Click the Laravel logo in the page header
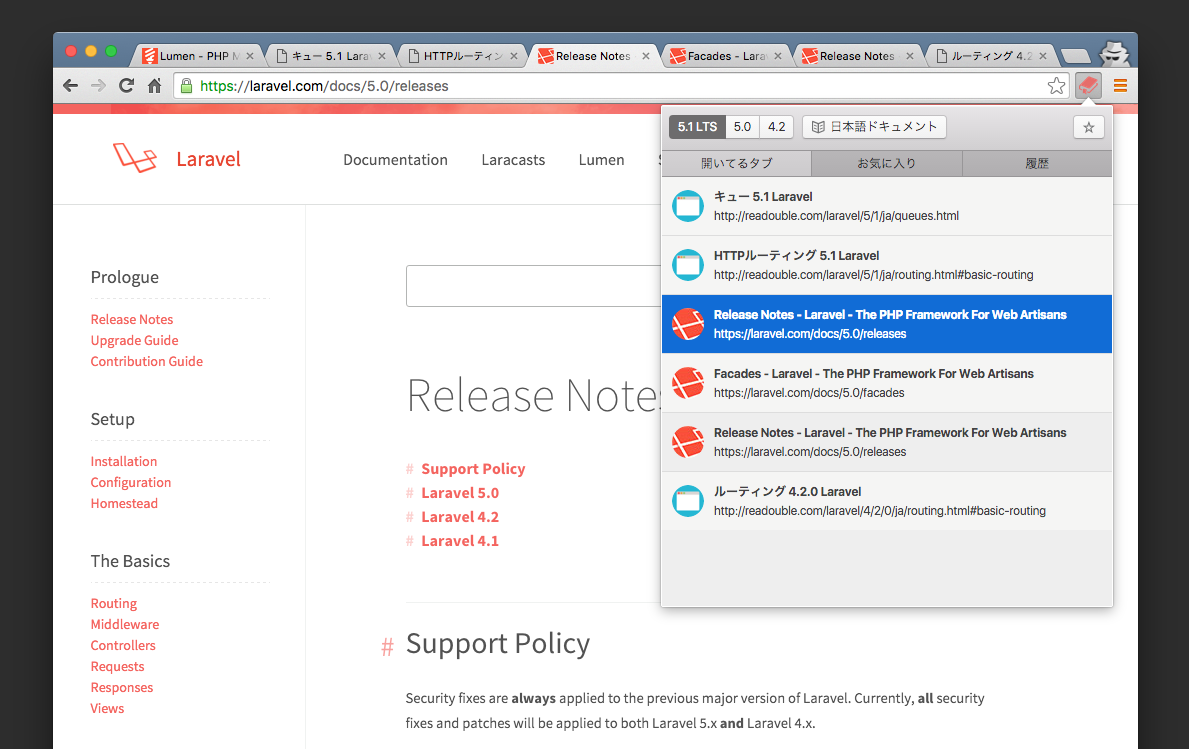The image size is (1189, 749). [135, 158]
